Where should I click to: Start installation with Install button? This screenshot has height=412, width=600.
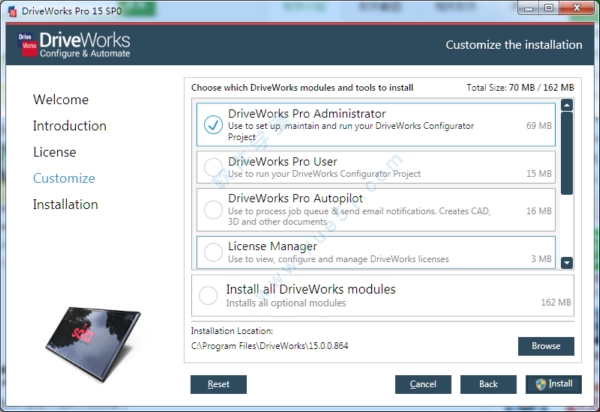tap(554, 384)
